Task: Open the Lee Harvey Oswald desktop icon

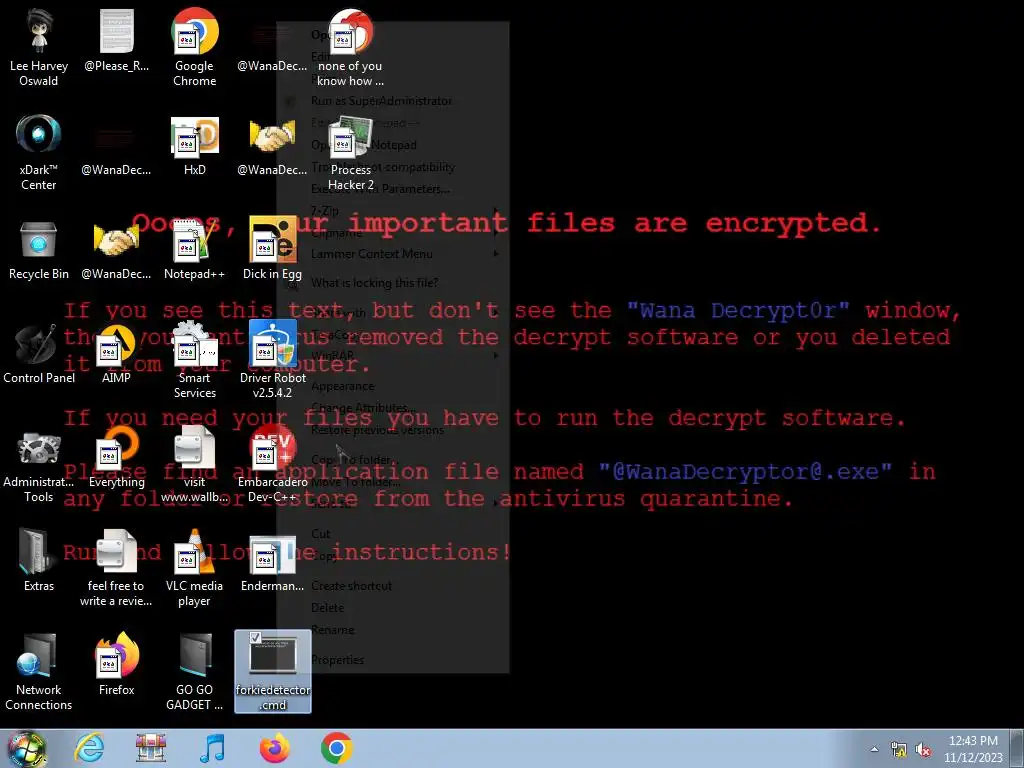Action: (39, 47)
